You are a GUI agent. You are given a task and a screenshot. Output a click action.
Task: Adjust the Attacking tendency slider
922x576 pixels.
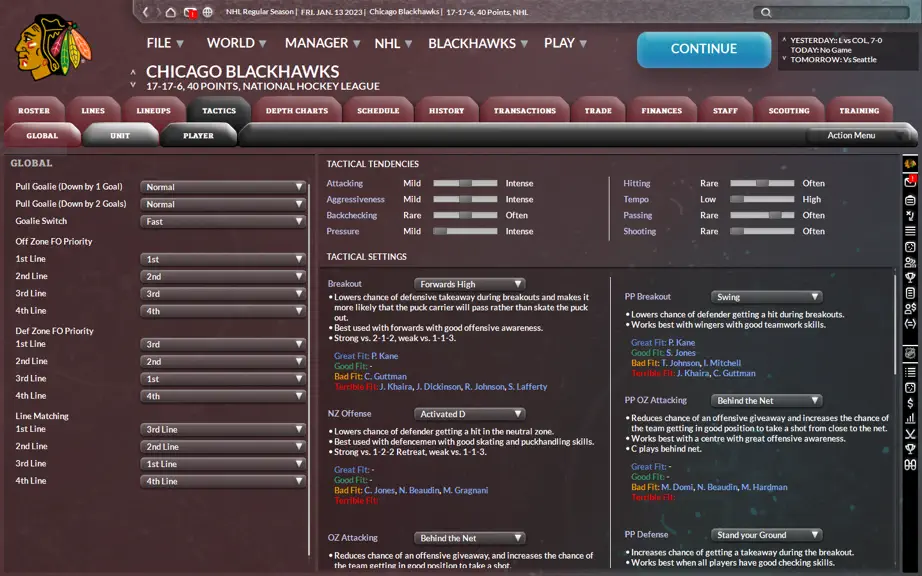pos(465,183)
